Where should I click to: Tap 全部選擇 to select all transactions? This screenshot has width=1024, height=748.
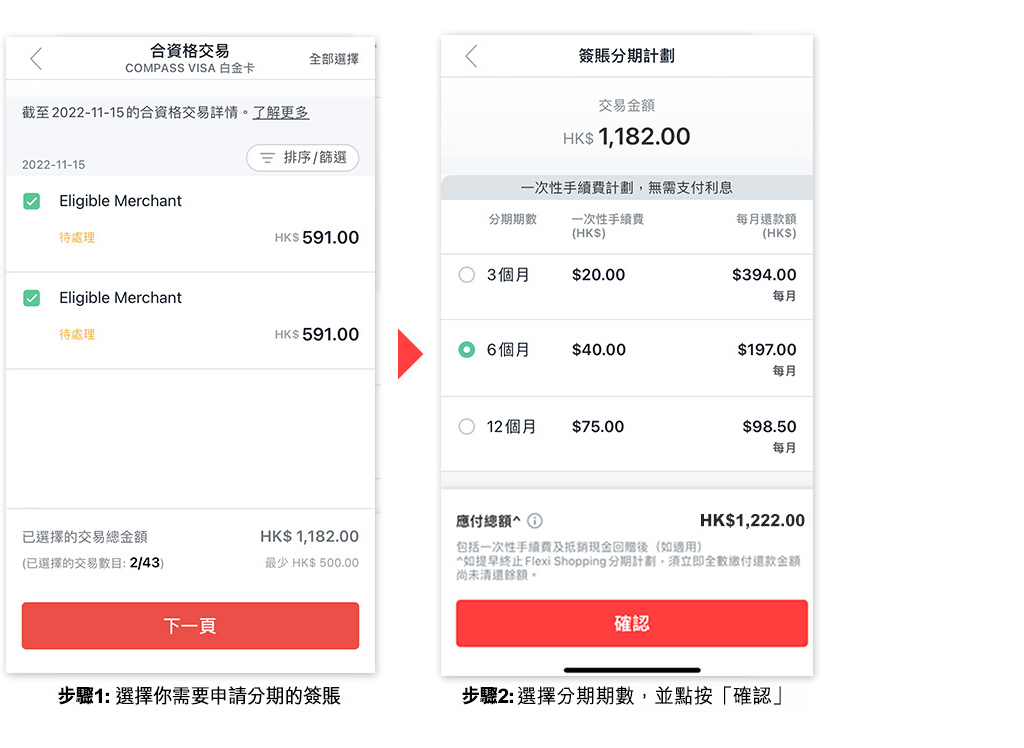(334, 59)
